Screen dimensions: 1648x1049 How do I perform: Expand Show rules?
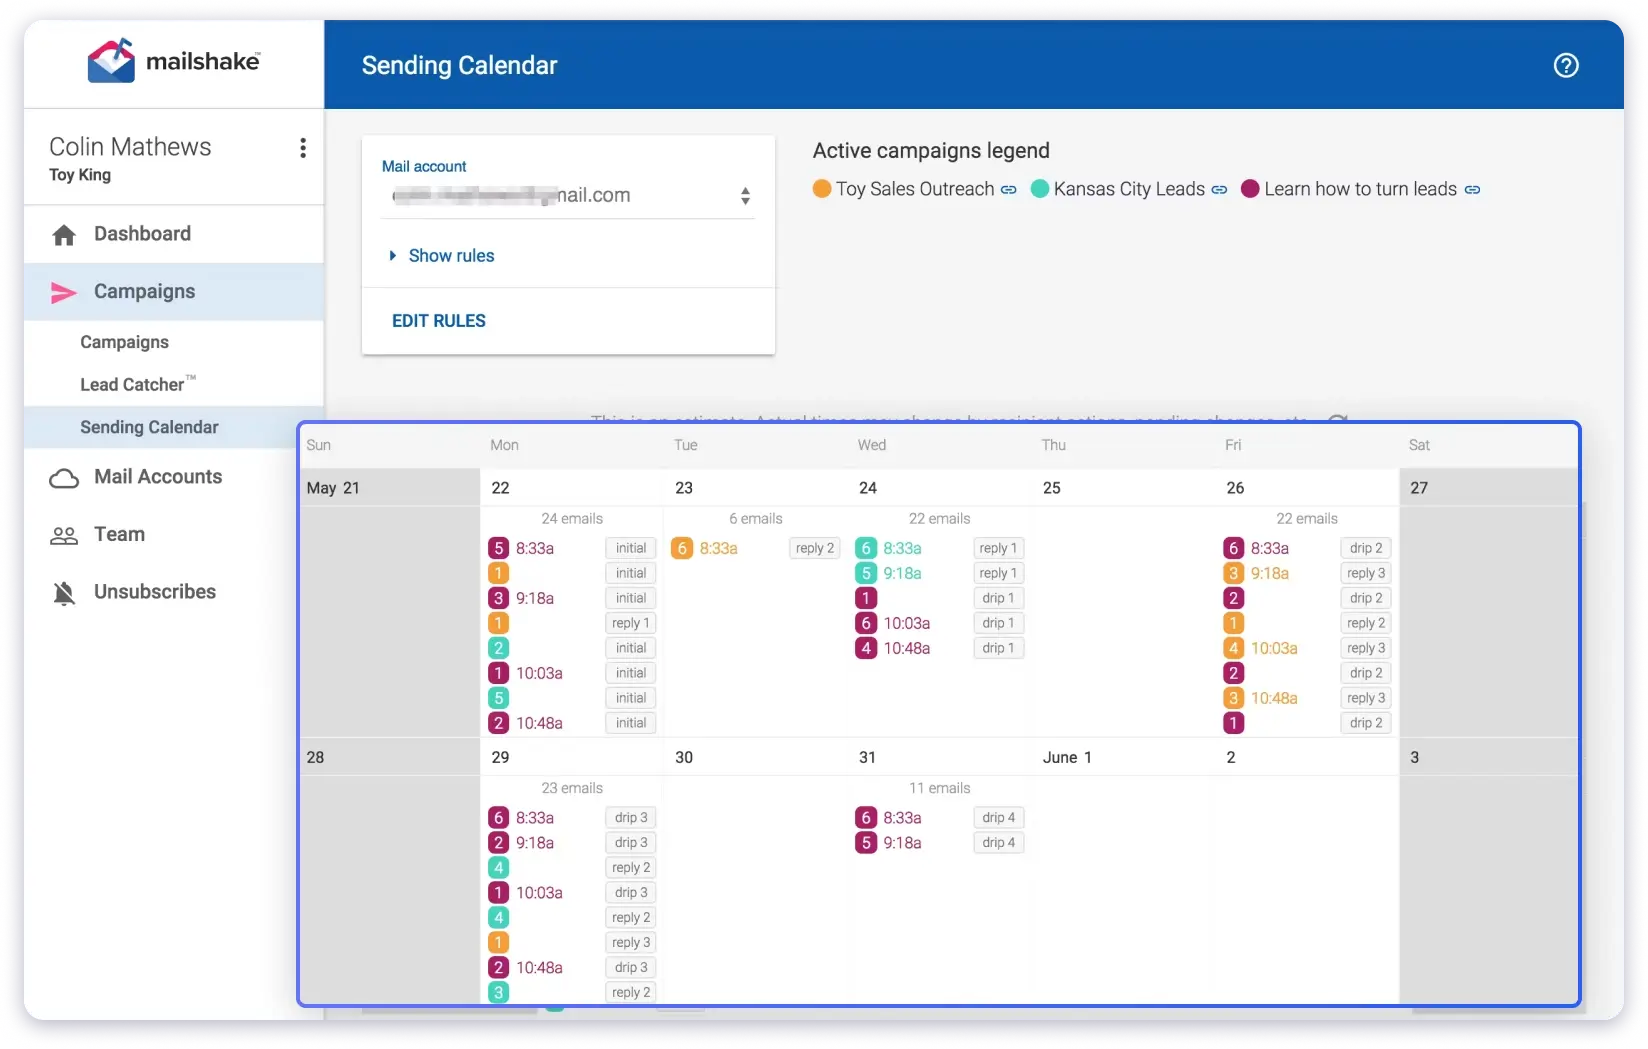pos(442,256)
